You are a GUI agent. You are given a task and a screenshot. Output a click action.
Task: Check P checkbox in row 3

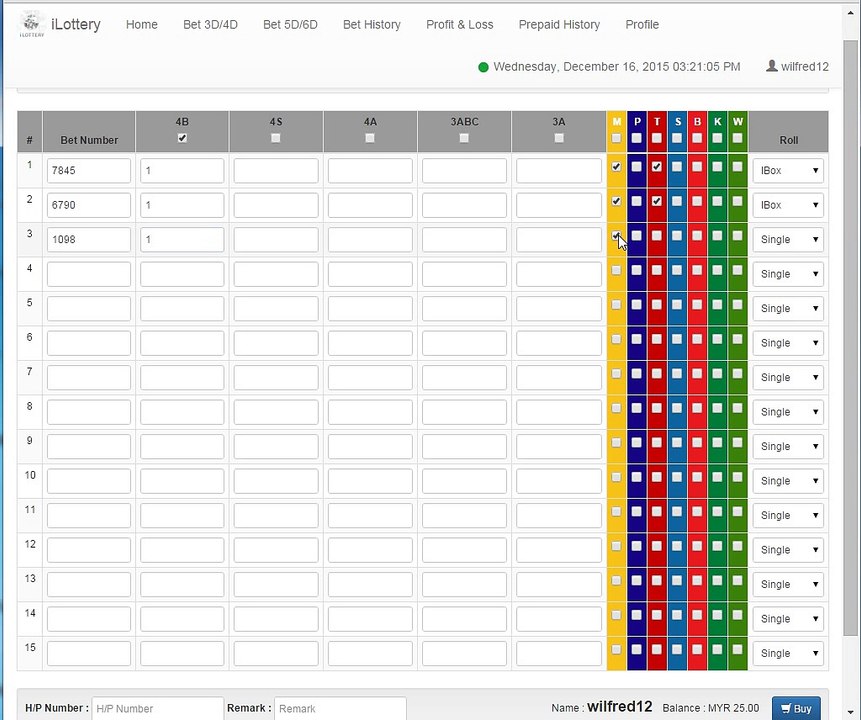pos(636,236)
